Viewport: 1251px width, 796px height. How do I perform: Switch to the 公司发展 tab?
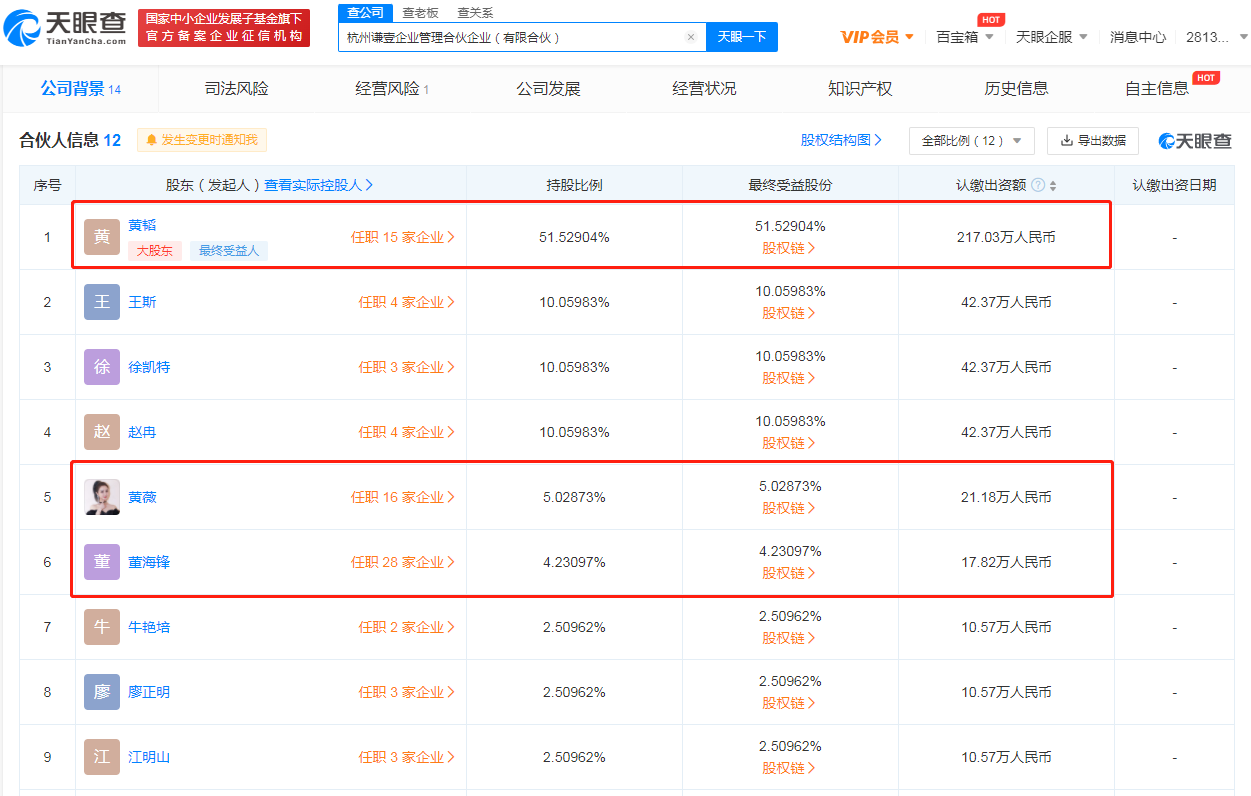pyautogui.click(x=548, y=88)
